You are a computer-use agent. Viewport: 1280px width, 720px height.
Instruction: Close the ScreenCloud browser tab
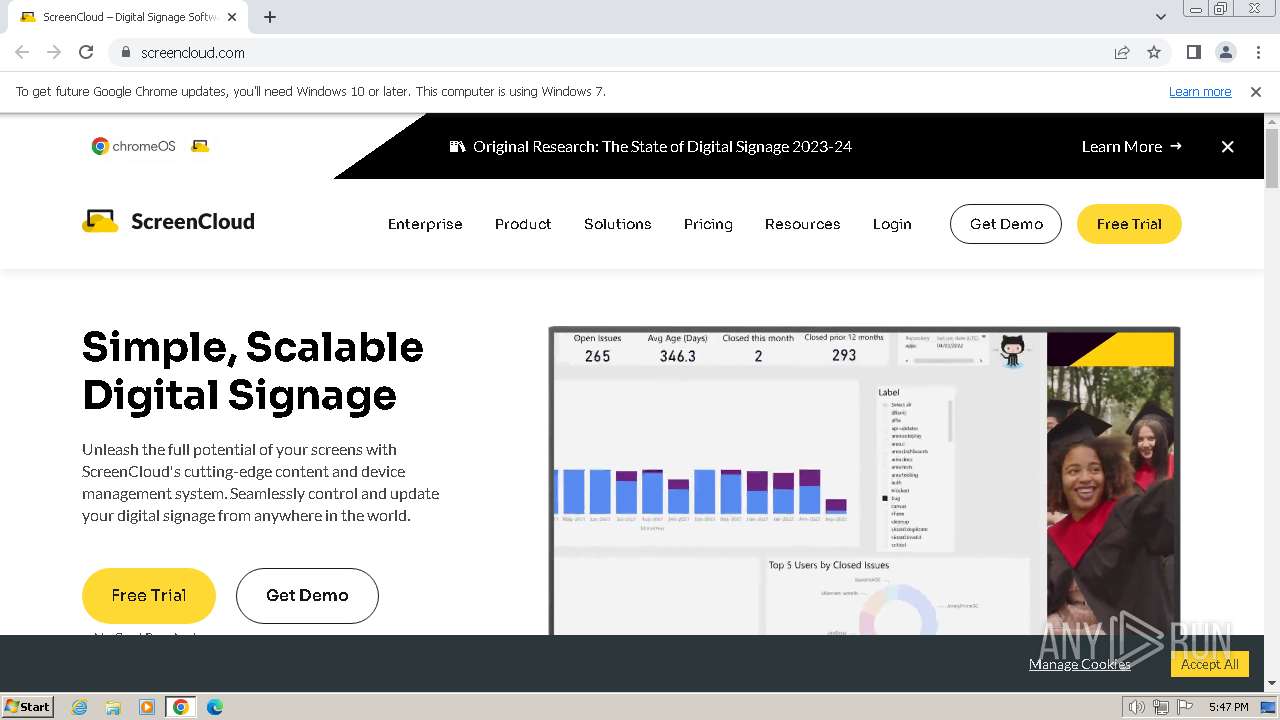232,17
